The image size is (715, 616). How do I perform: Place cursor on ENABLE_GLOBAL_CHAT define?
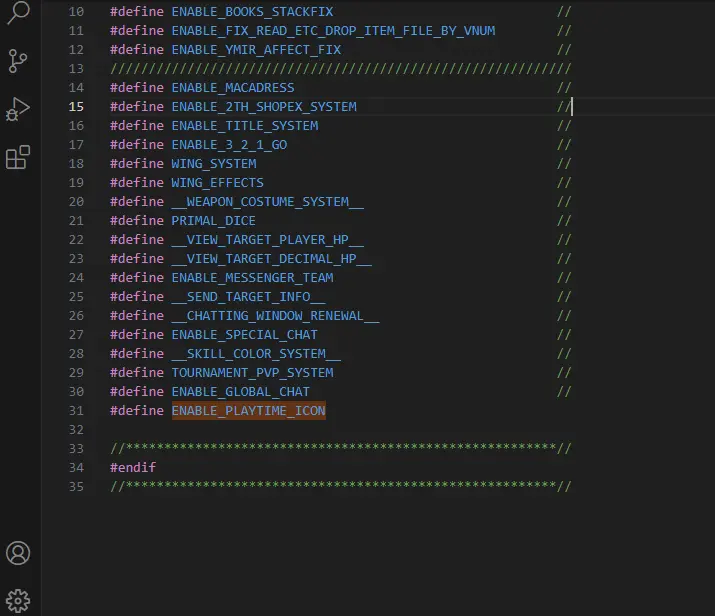pos(240,392)
